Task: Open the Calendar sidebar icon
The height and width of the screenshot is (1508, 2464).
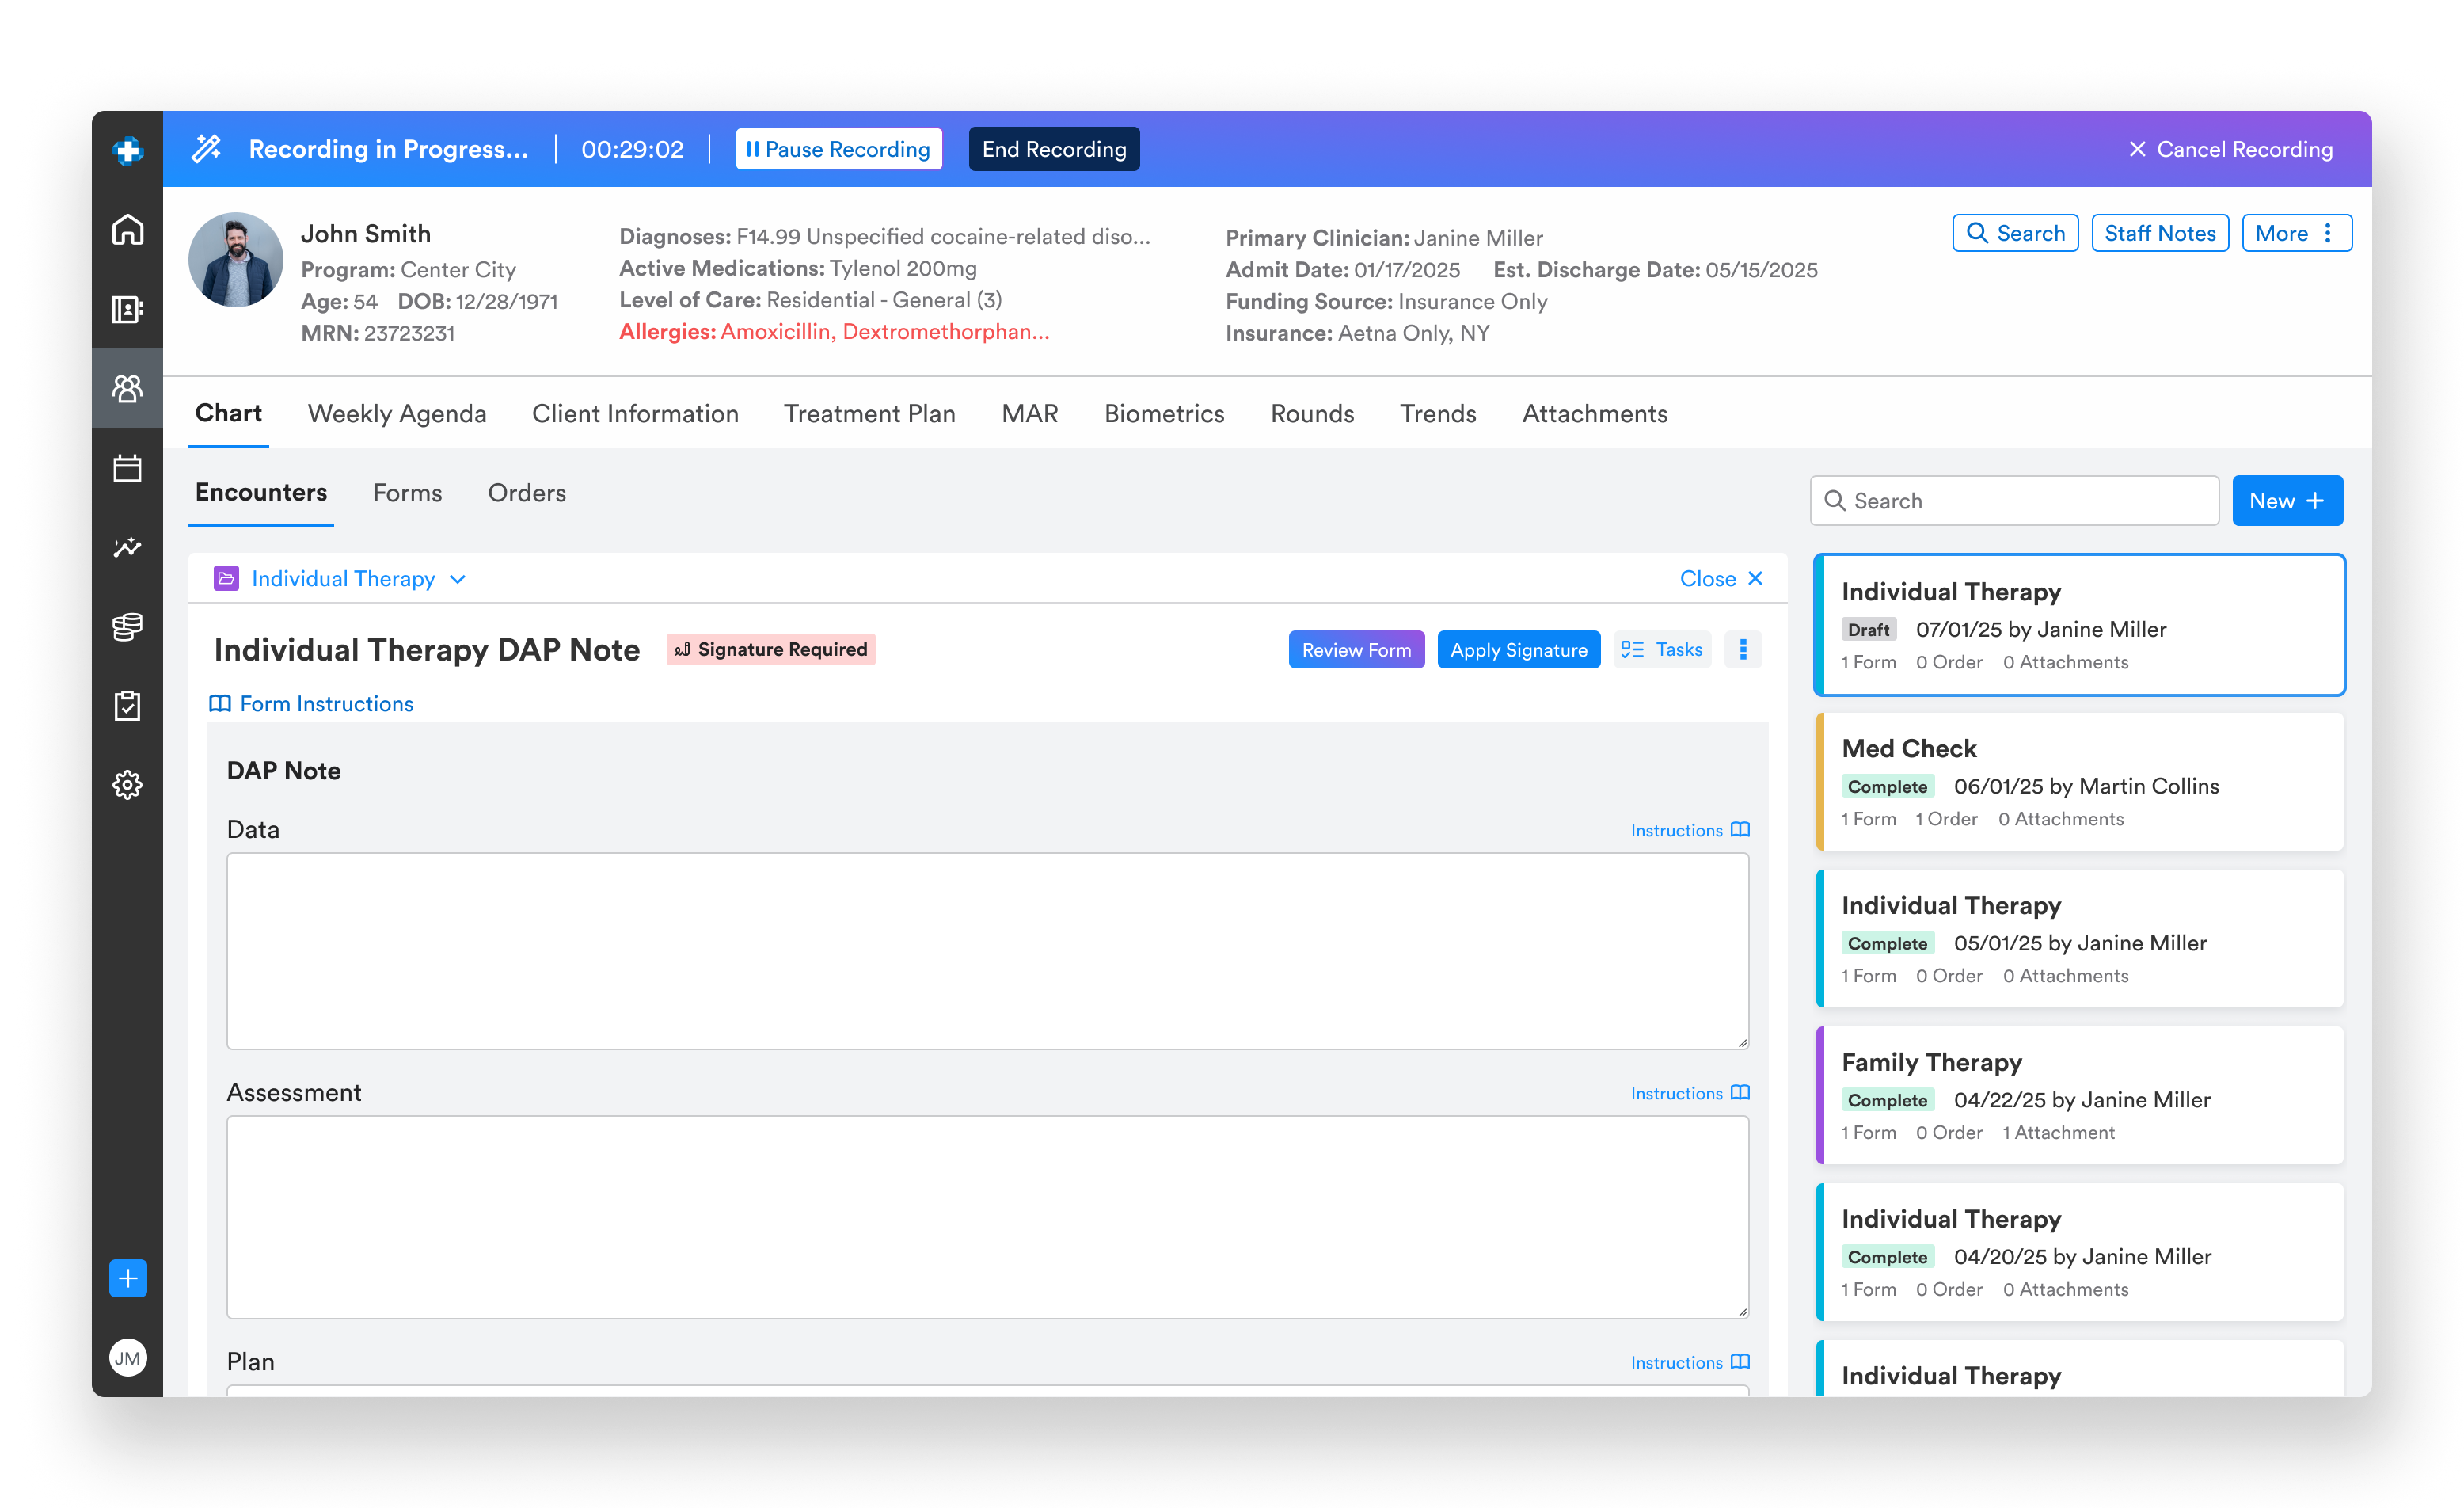Action: (x=127, y=467)
